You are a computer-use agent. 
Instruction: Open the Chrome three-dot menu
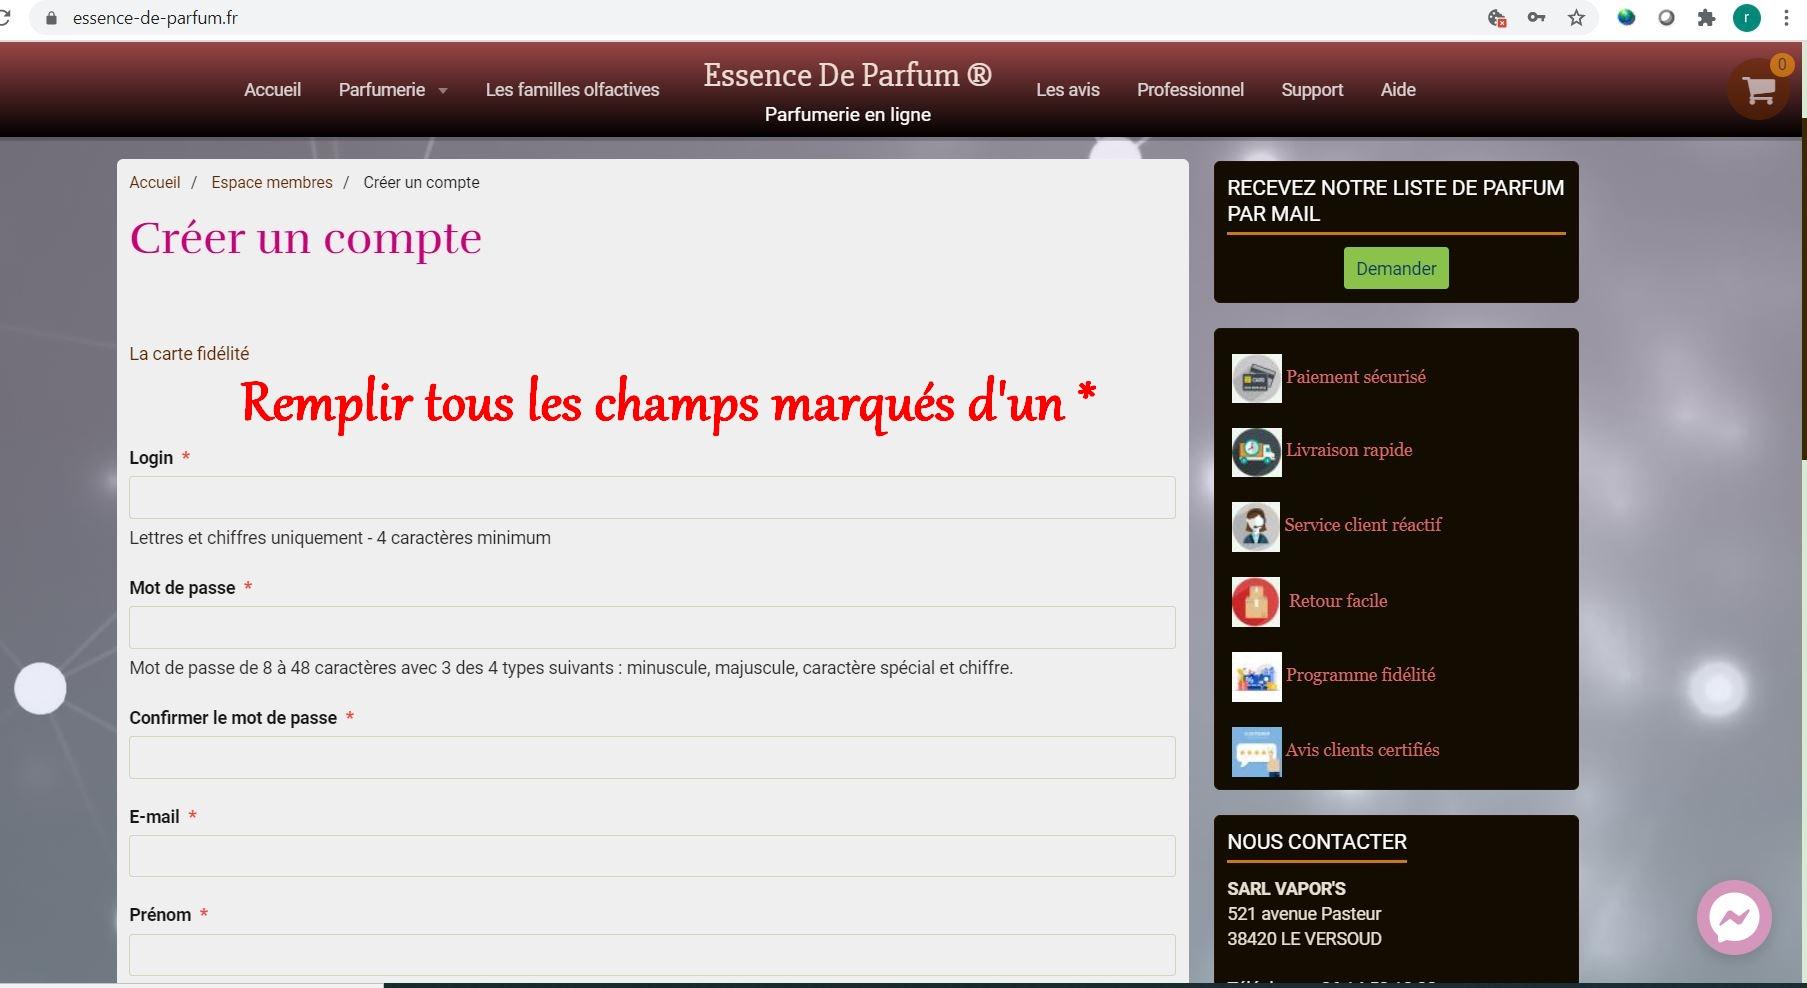[1786, 18]
